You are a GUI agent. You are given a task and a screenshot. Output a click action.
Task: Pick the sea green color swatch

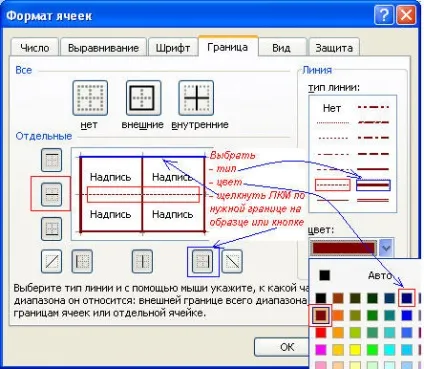pos(372,332)
